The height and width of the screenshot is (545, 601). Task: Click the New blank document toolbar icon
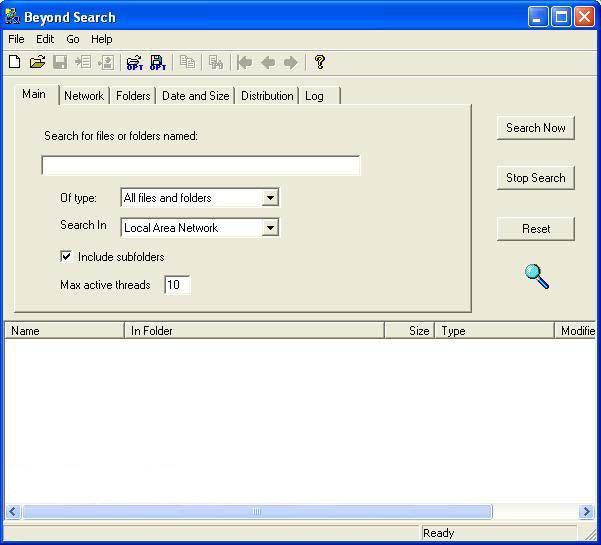coord(15,62)
